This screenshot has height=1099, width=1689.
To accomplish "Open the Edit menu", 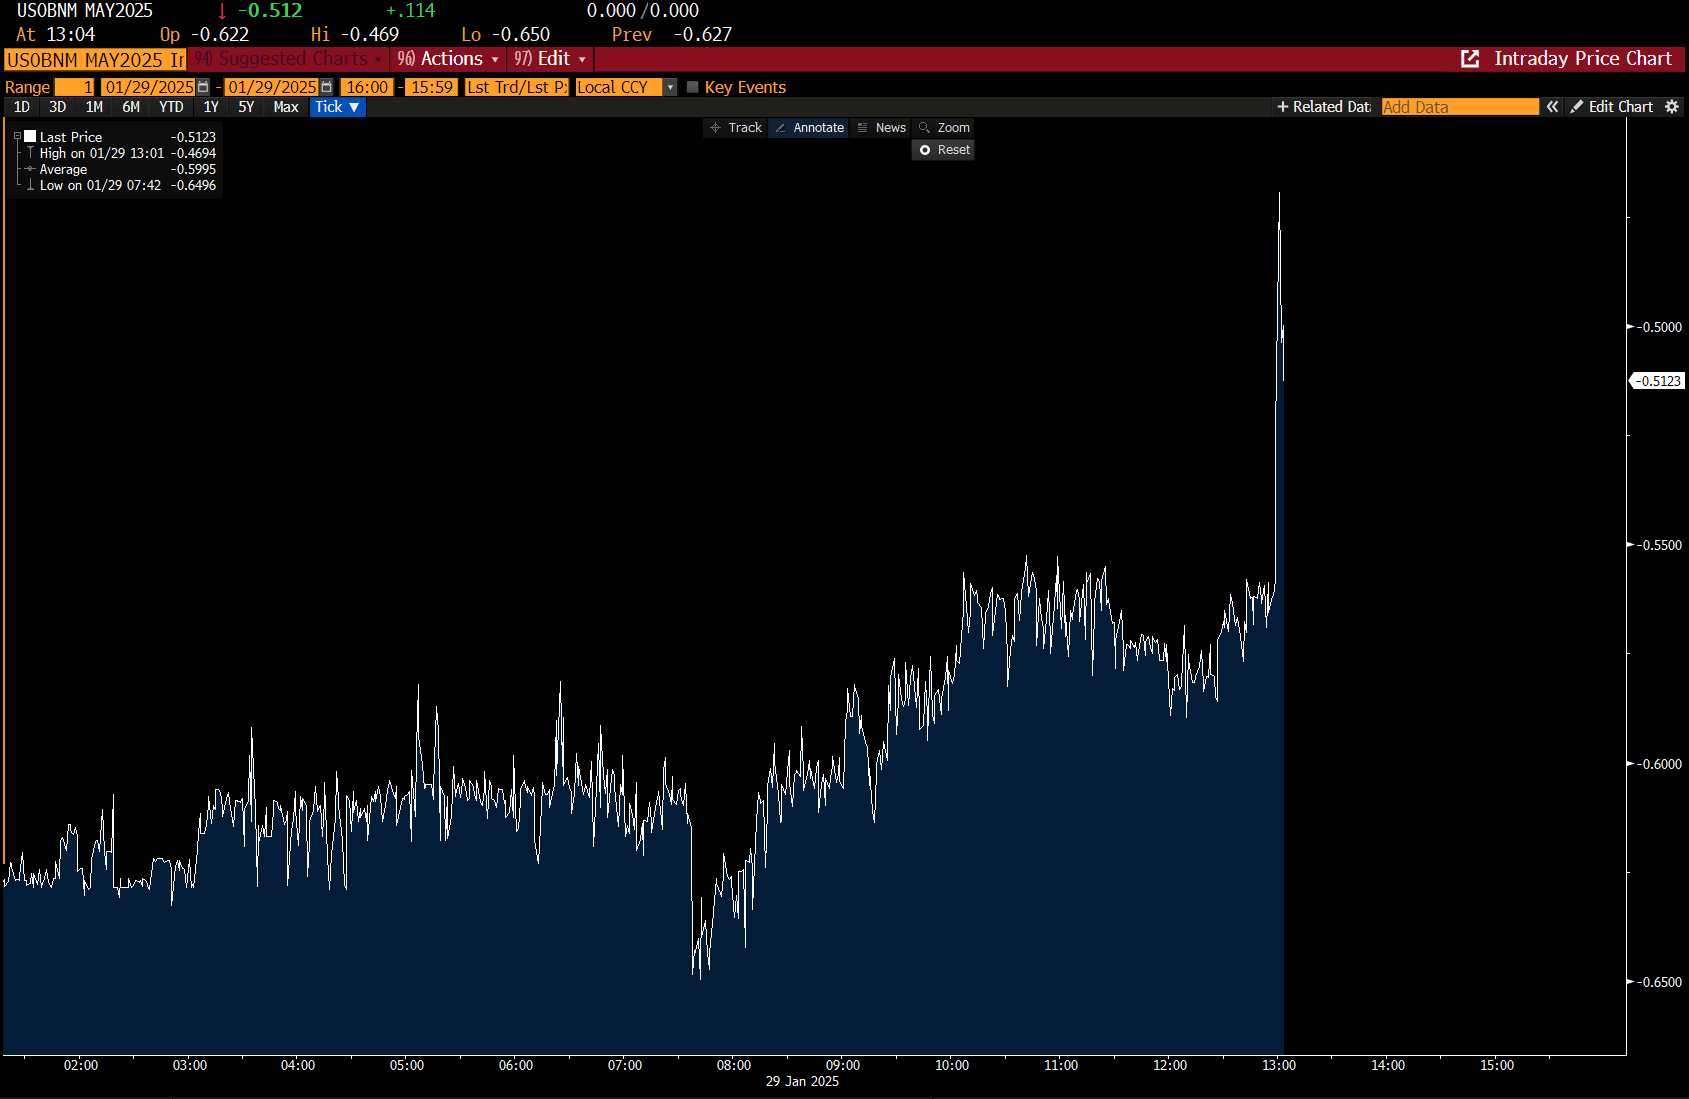I will (x=551, y=59).
